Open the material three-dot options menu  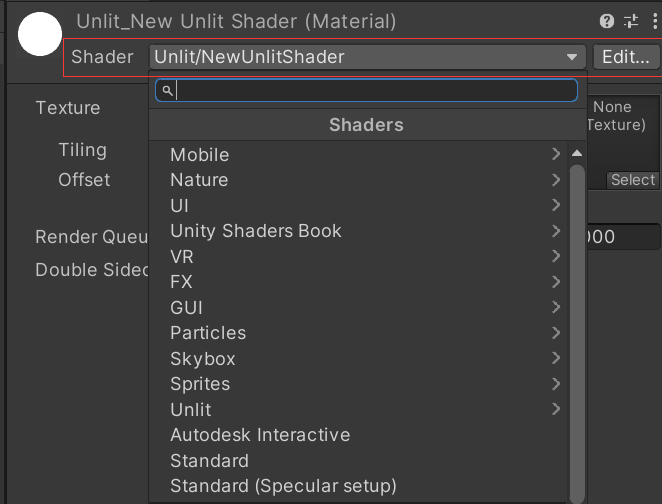pos(655,21)
